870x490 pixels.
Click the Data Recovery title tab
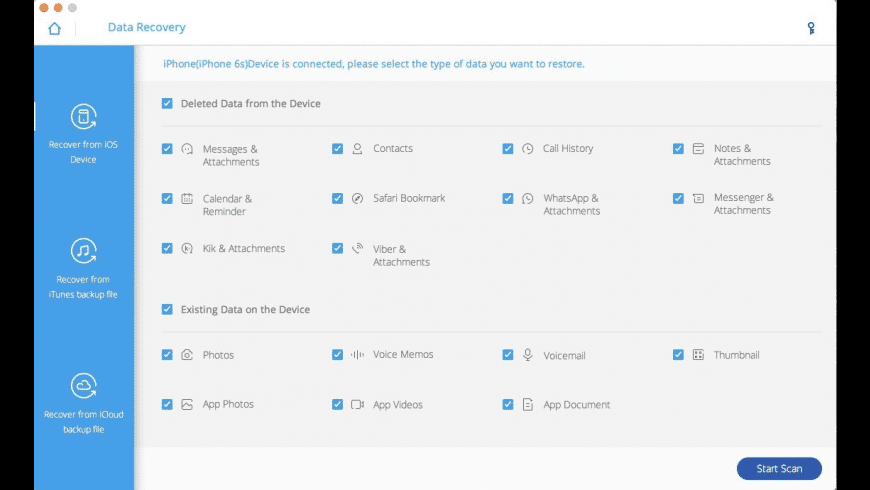click(x=146, y=28)
